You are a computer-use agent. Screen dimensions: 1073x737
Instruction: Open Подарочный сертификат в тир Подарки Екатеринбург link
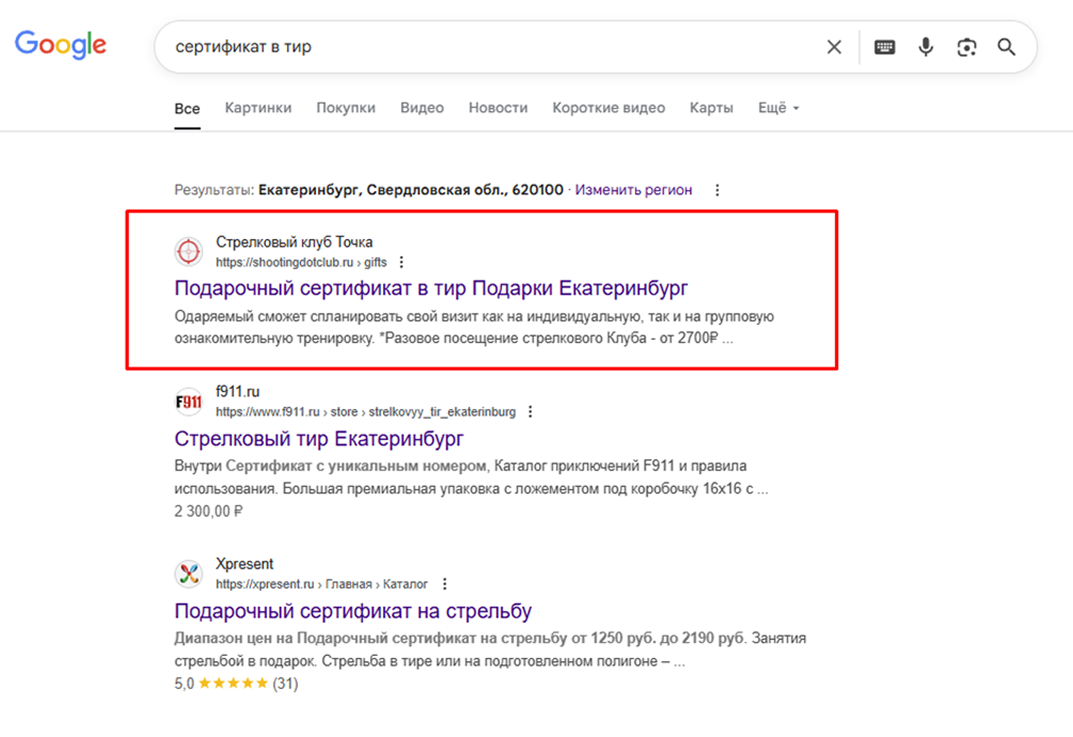431,289
